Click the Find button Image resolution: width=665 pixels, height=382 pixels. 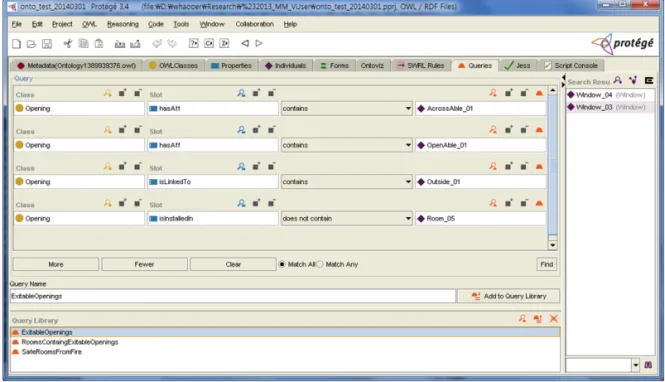point(546,264)
